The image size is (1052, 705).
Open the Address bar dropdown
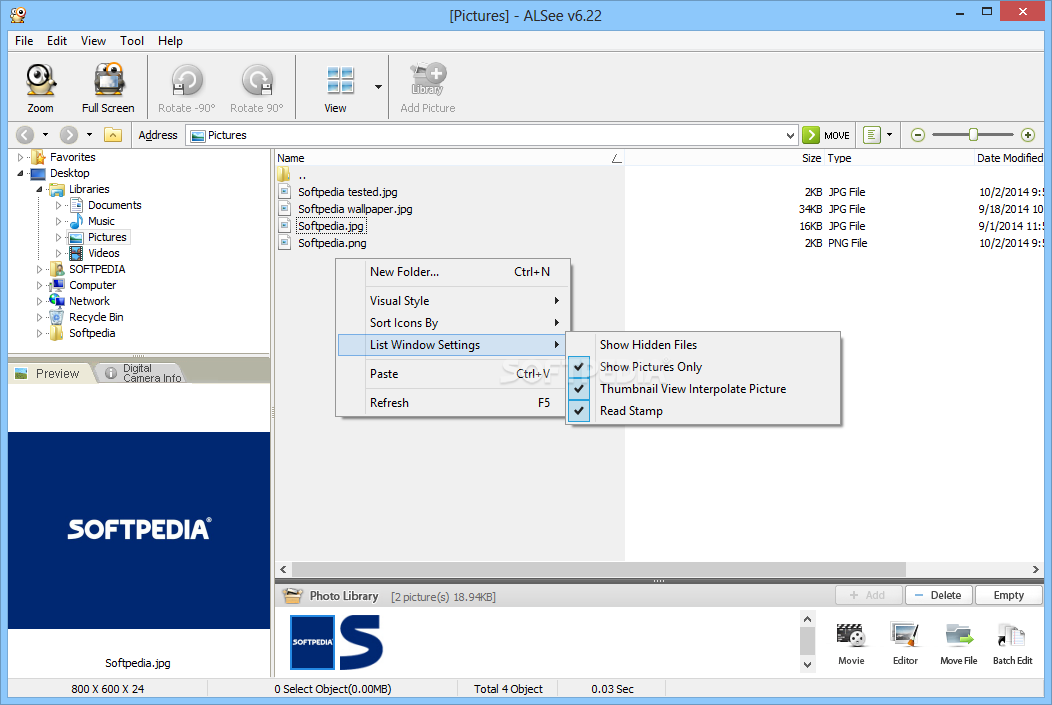pyautogui.click(x=790, y=135)
